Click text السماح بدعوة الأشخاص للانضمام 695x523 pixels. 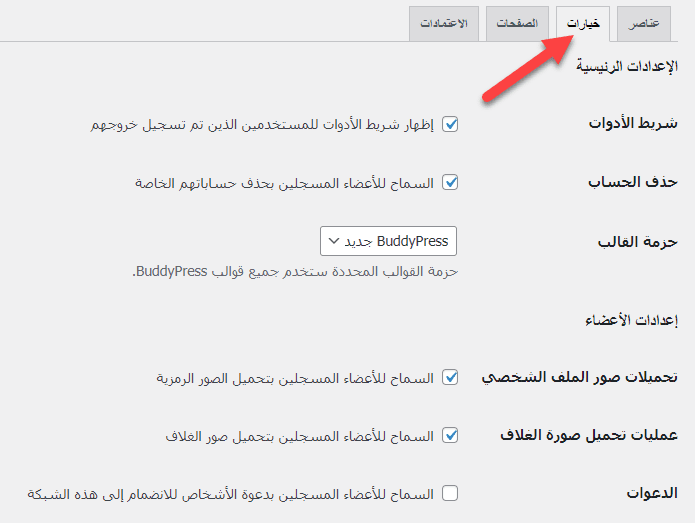(x=230, y=494)
